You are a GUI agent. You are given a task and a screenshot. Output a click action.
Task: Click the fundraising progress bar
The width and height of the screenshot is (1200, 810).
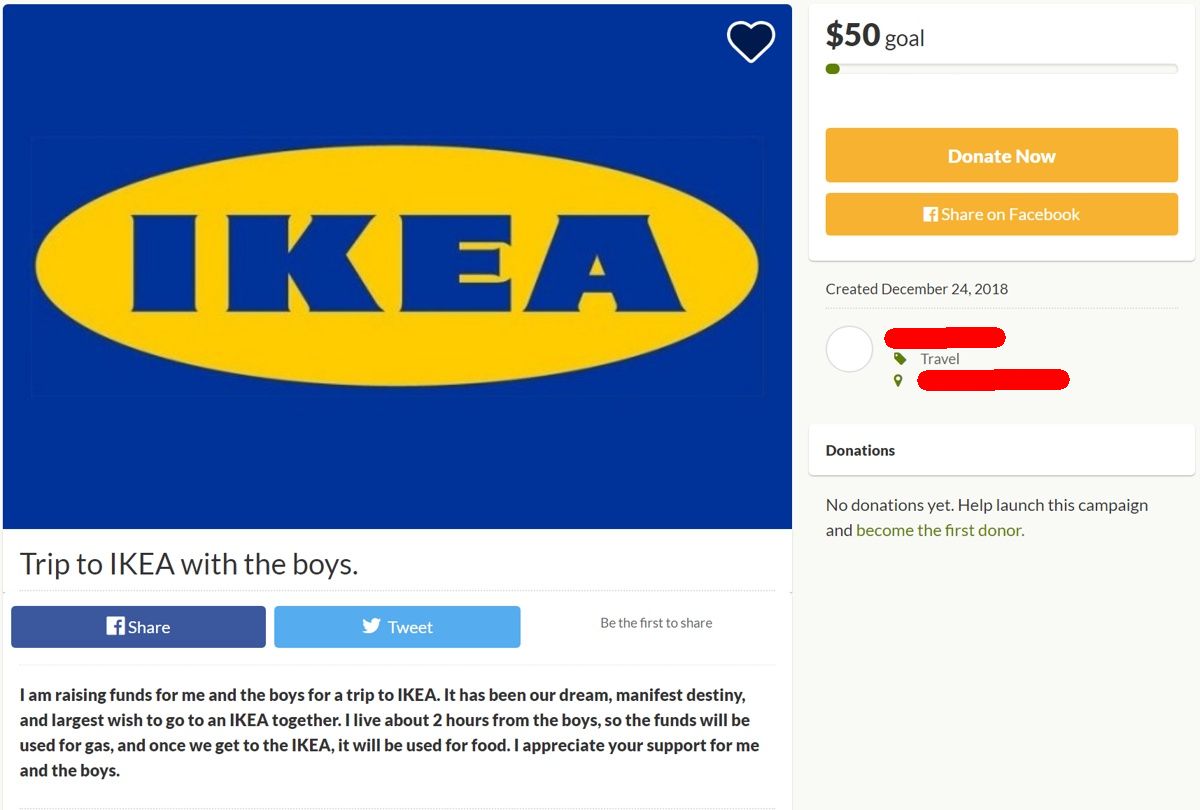pos(1001,69)
